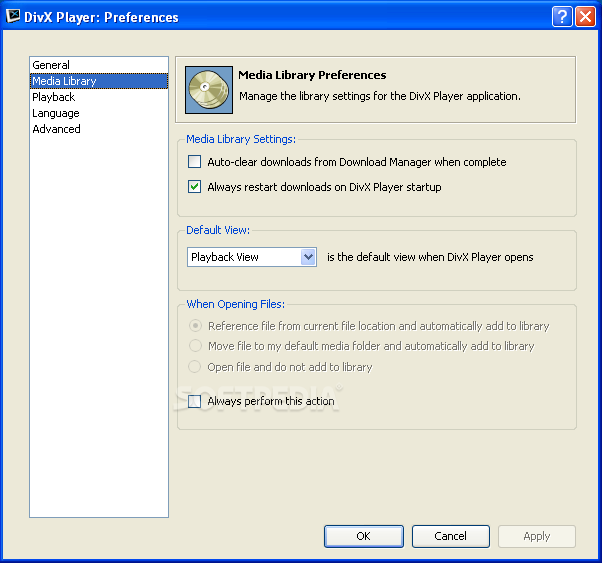This screenshot has width=602, height=563.
Task: Expand the default view dropdown arrow
Action: coord(308,257)
